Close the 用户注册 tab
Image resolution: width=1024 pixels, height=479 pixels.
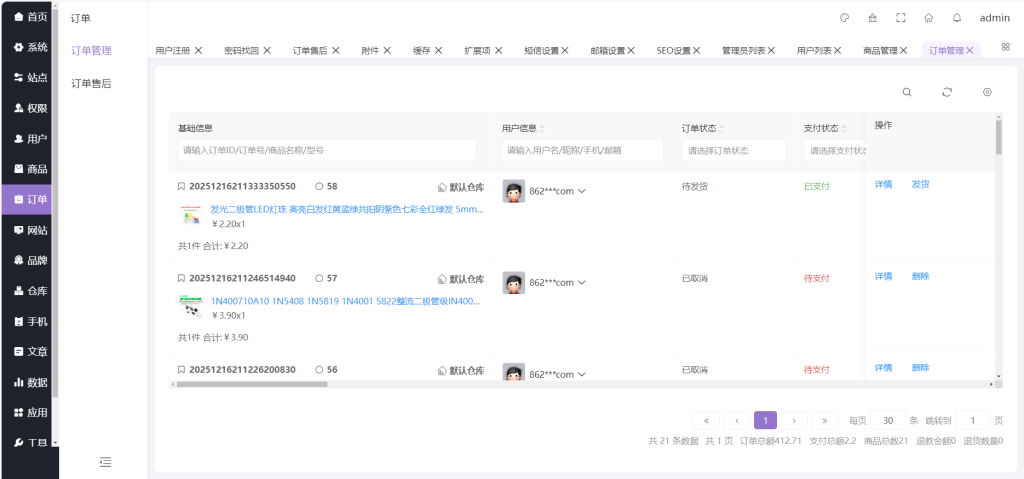[199, 50]
